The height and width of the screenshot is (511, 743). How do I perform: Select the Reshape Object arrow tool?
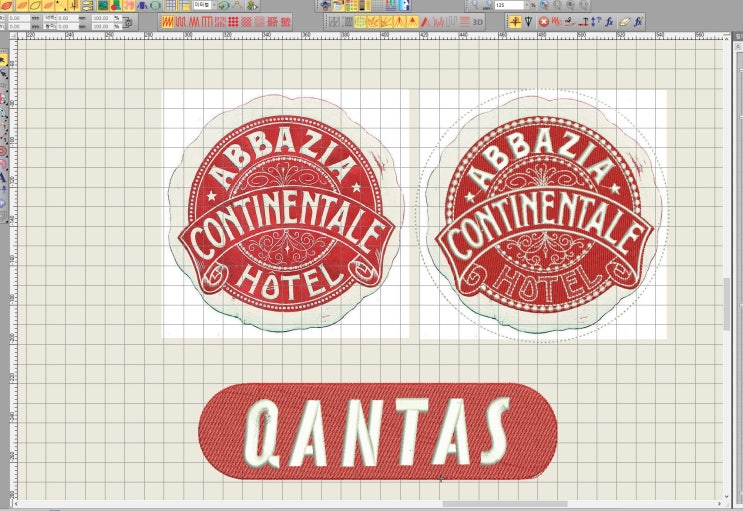(4, 73)
